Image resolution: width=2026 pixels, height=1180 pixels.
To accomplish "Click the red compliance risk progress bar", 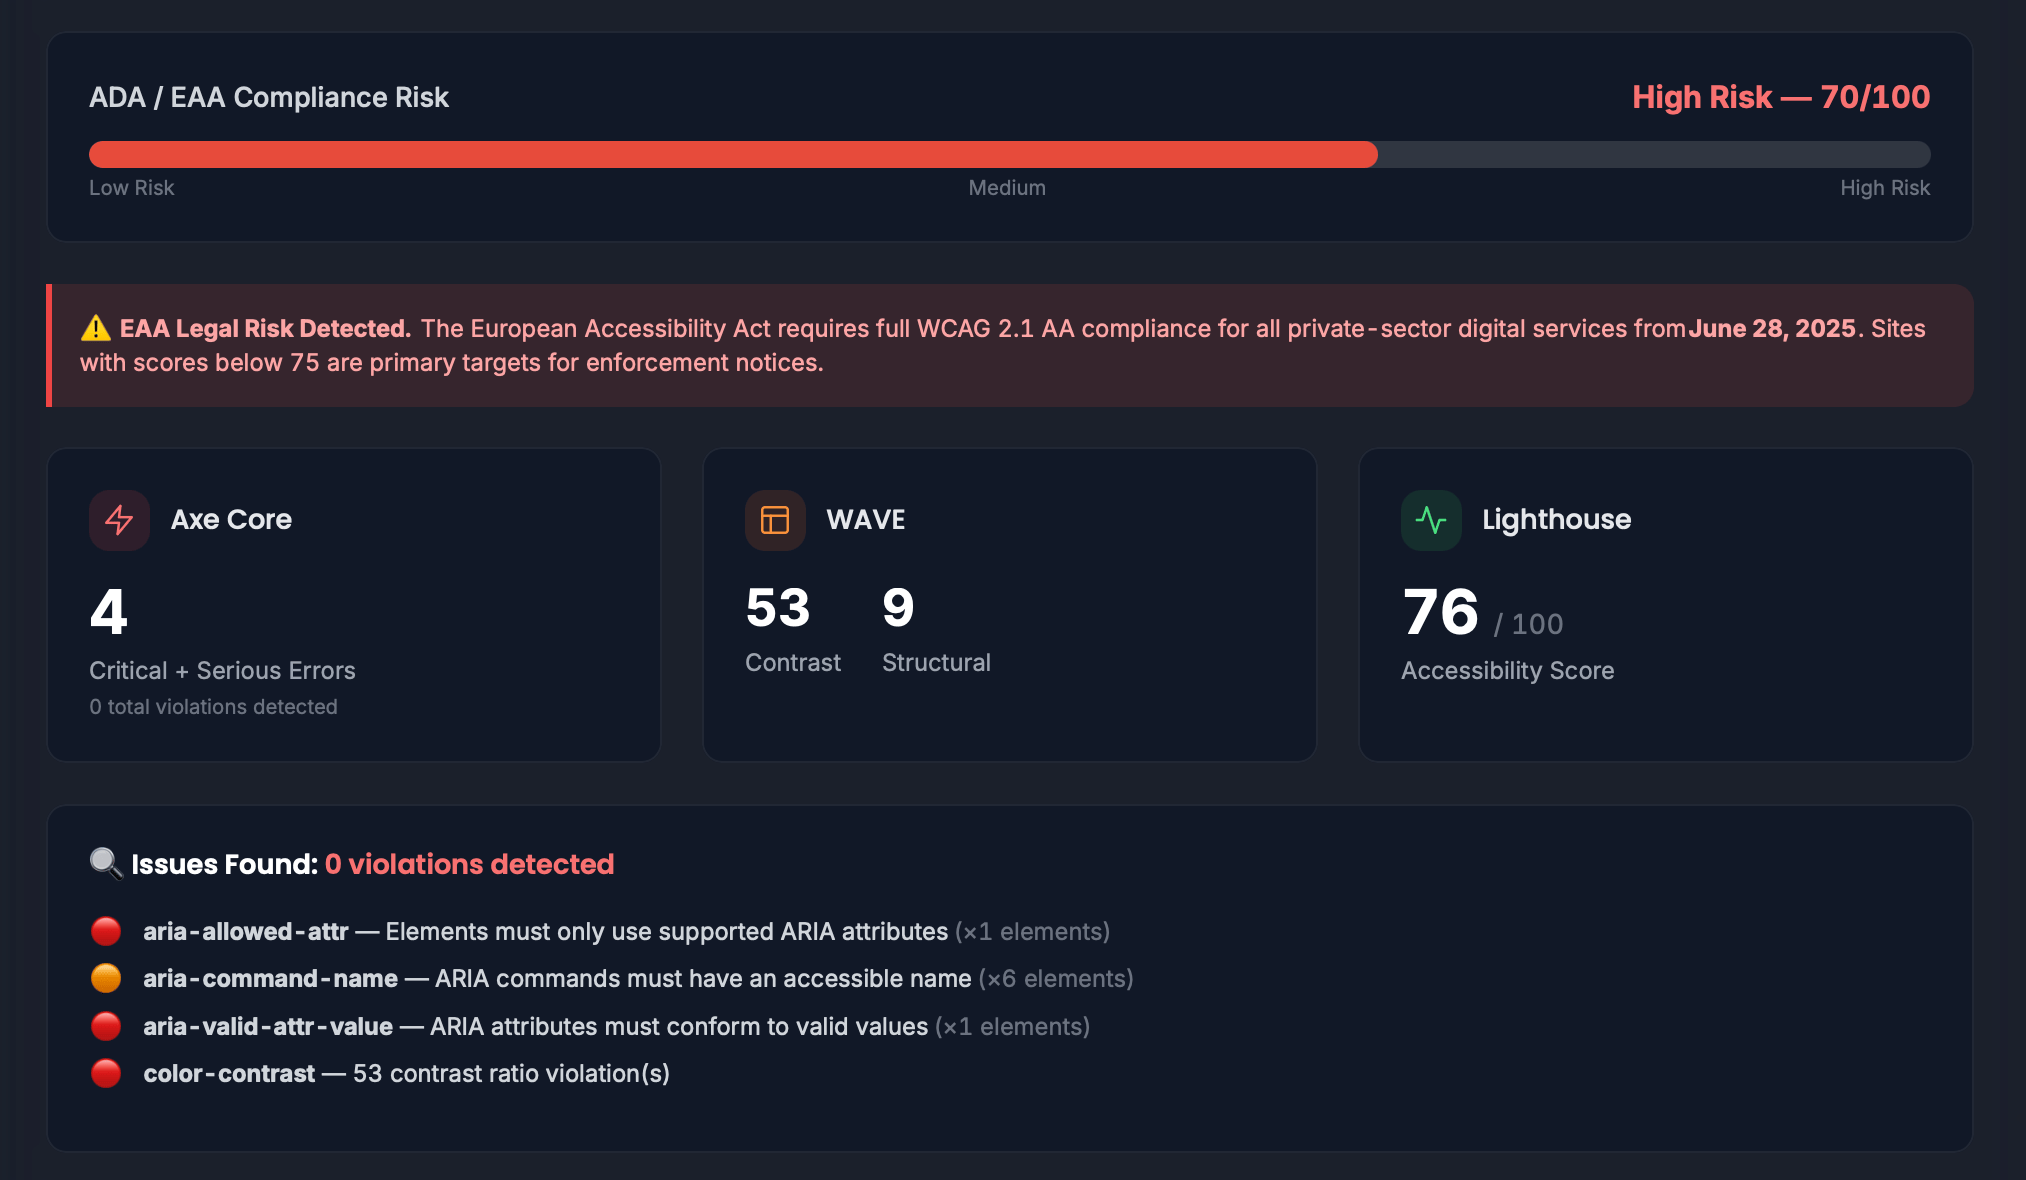I will pos(733,154).
